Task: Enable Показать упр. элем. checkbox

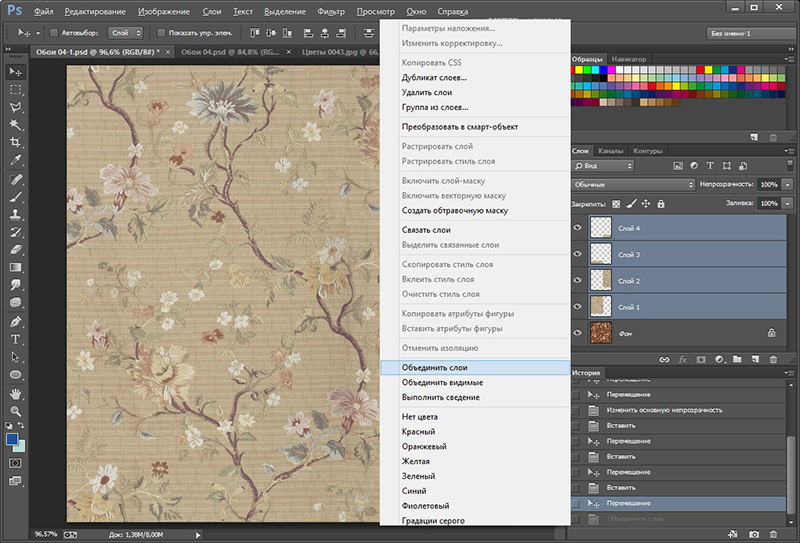Action: [161, 33]
